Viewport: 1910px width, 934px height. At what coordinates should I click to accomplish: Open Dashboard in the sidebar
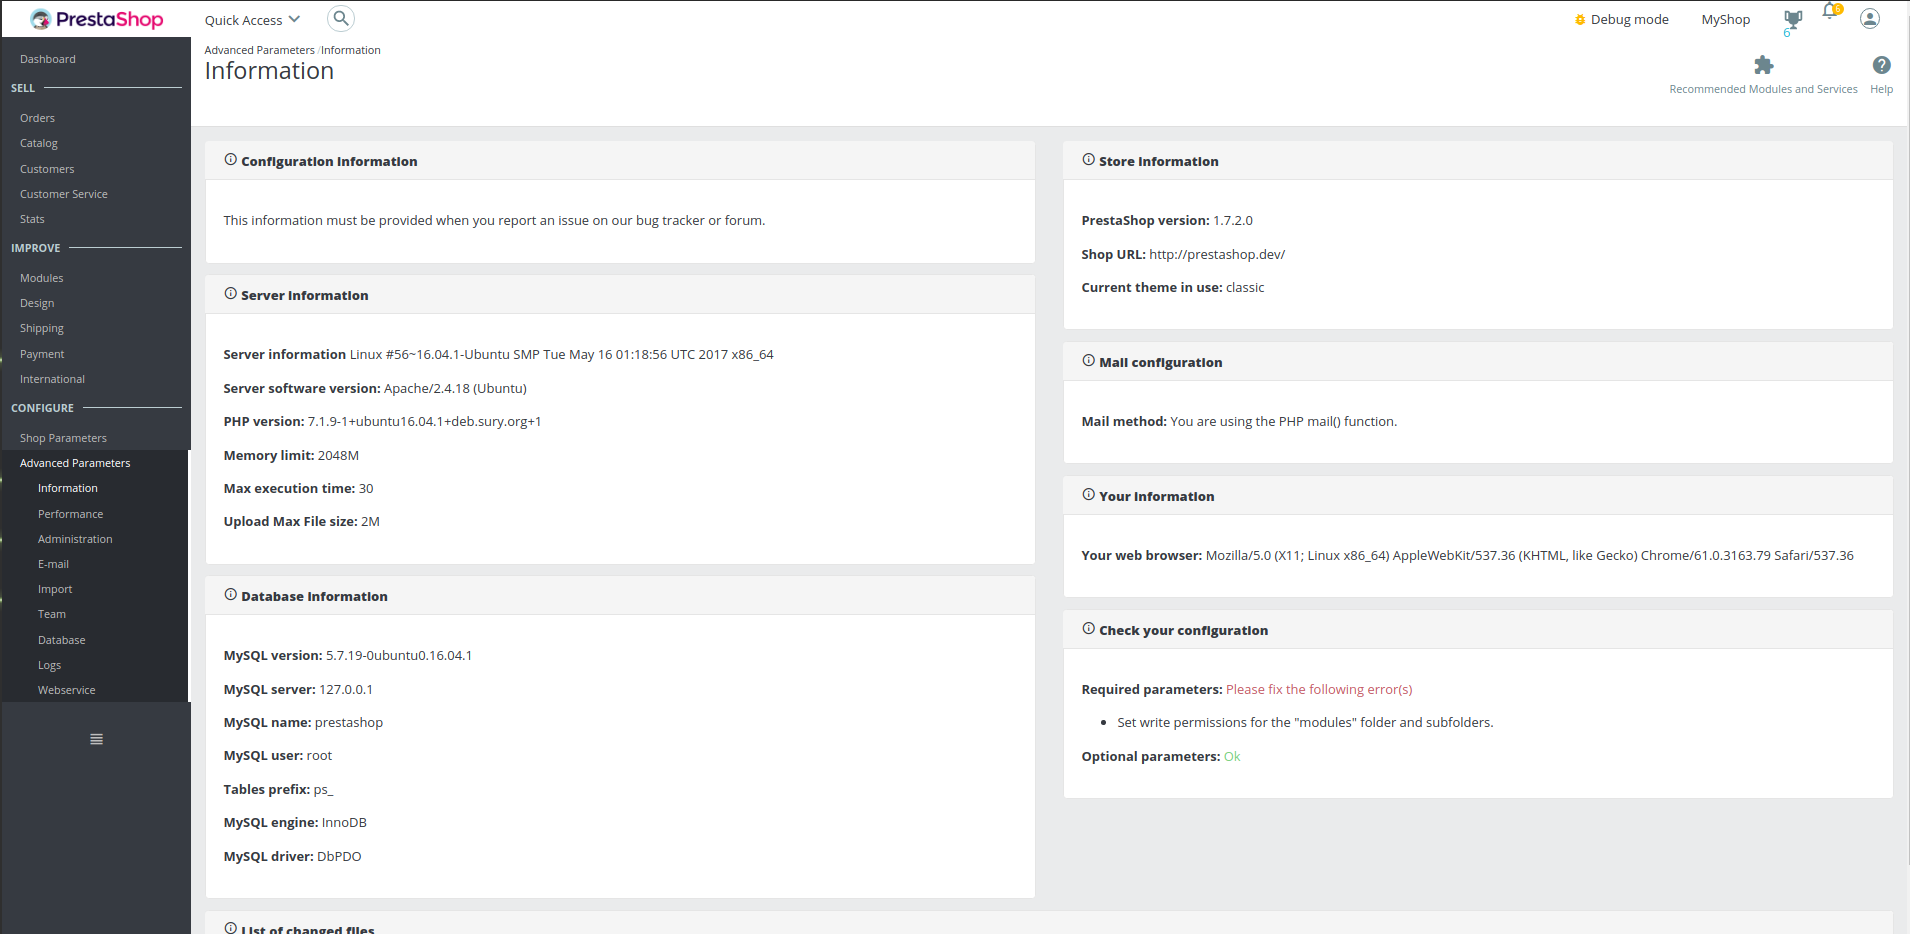tap(48, 59)
